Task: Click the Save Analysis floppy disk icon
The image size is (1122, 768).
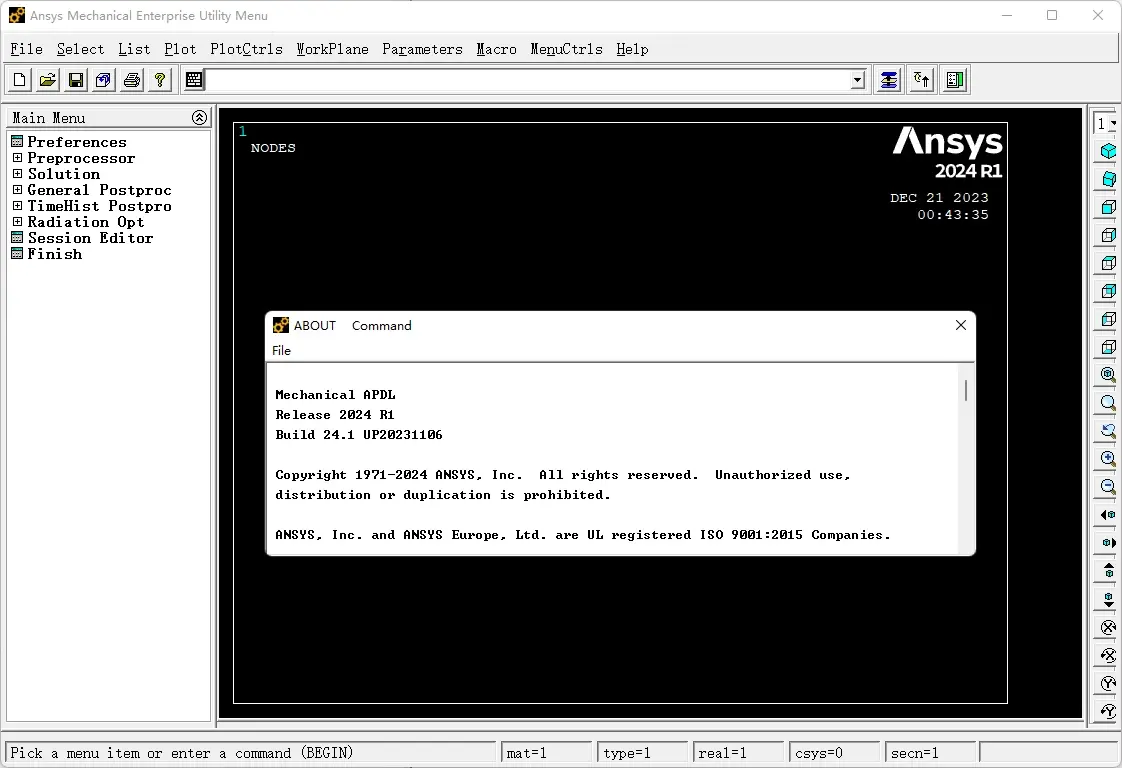Action: tap(75, 79)
